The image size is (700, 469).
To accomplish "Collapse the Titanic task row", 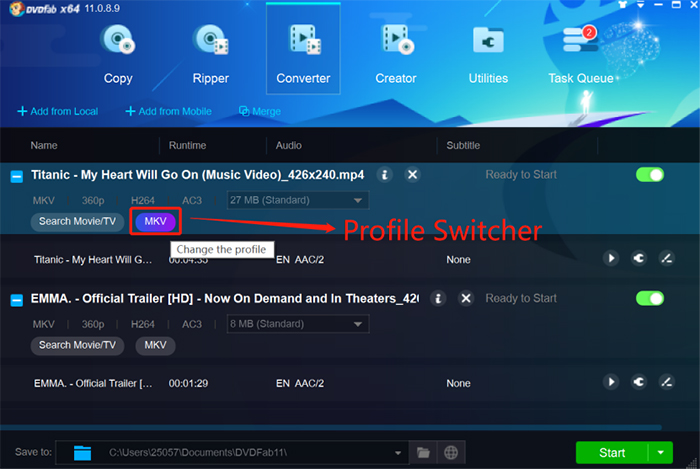I will [x=17, y=177].
